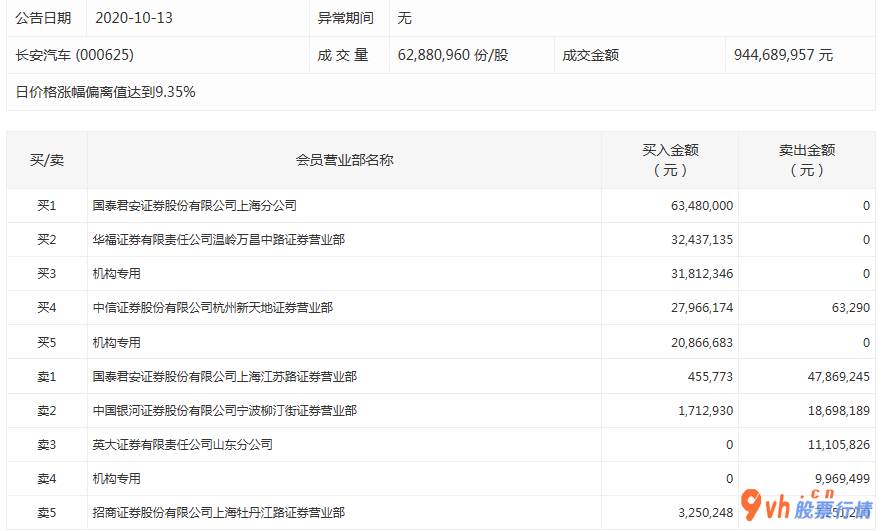Image resolution: width=883 pixels, height=531 pixels.
Task: Click the 成交量 label
Action: click(x=343, y=55)
